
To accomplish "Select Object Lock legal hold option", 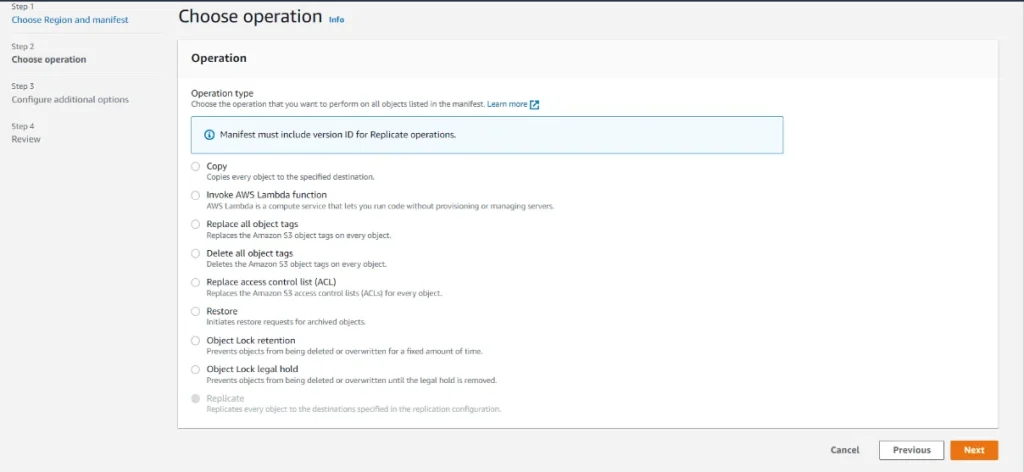I will pyautogui.click(x=196, y=369).
